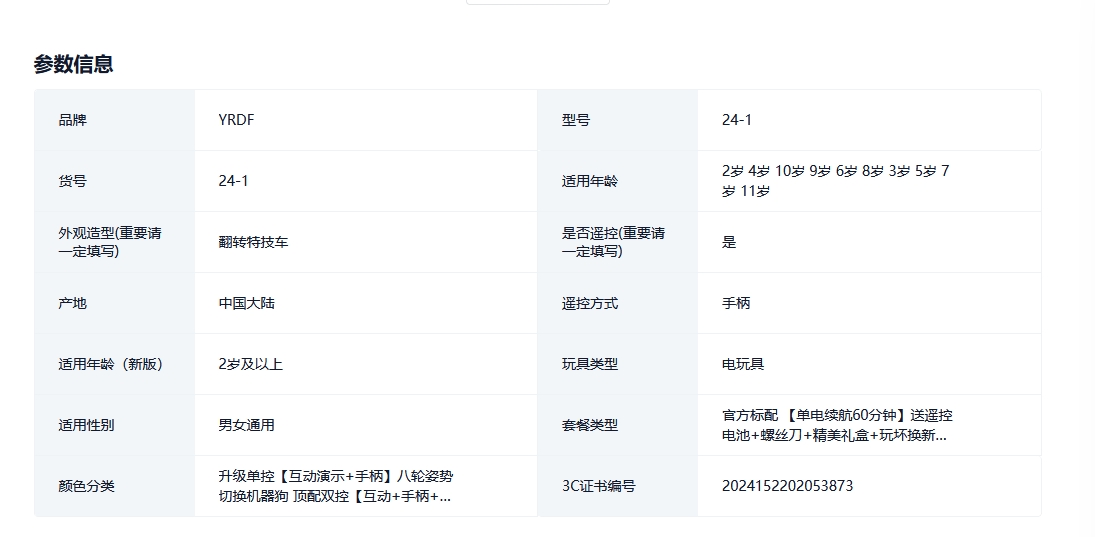Click the 3C certificate number 2024152202053873

click(787, 486)
